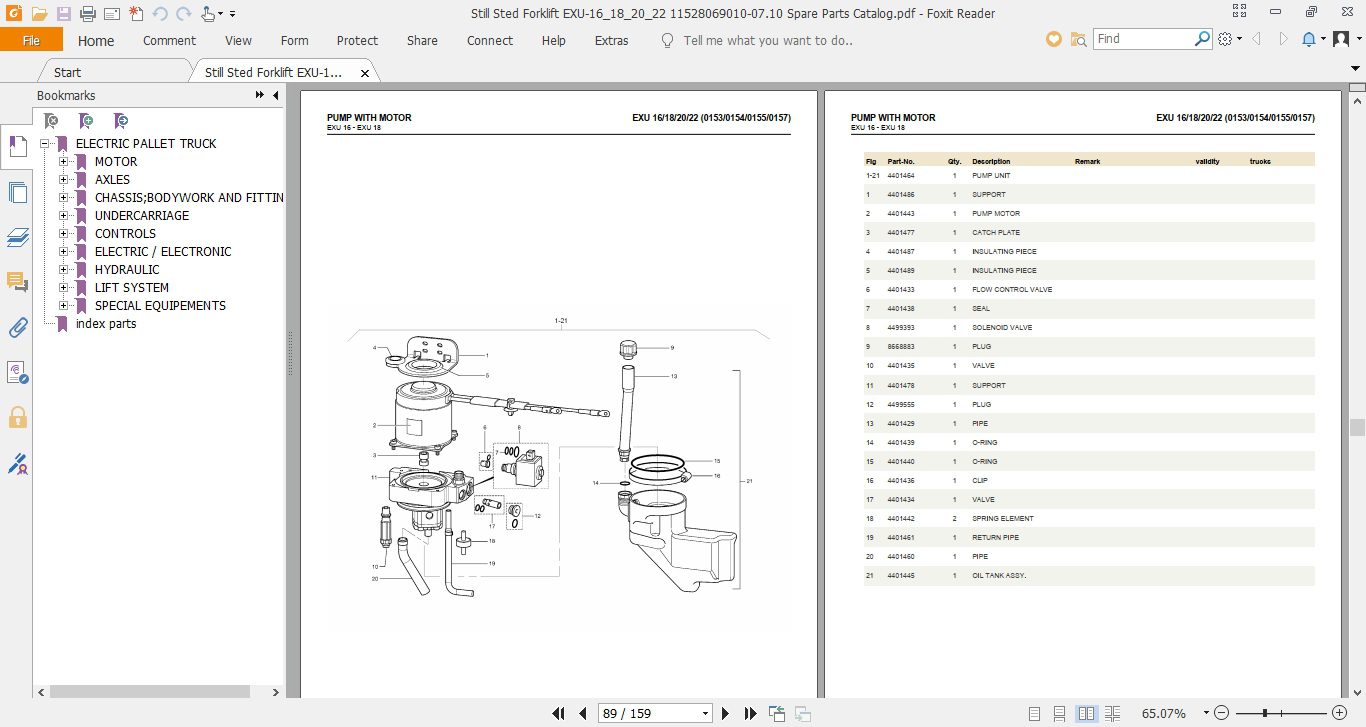Open the zoom percentage dropdown arrow
The width and height of the screenshot is (1366, 727).
(x=1204, y=714)
